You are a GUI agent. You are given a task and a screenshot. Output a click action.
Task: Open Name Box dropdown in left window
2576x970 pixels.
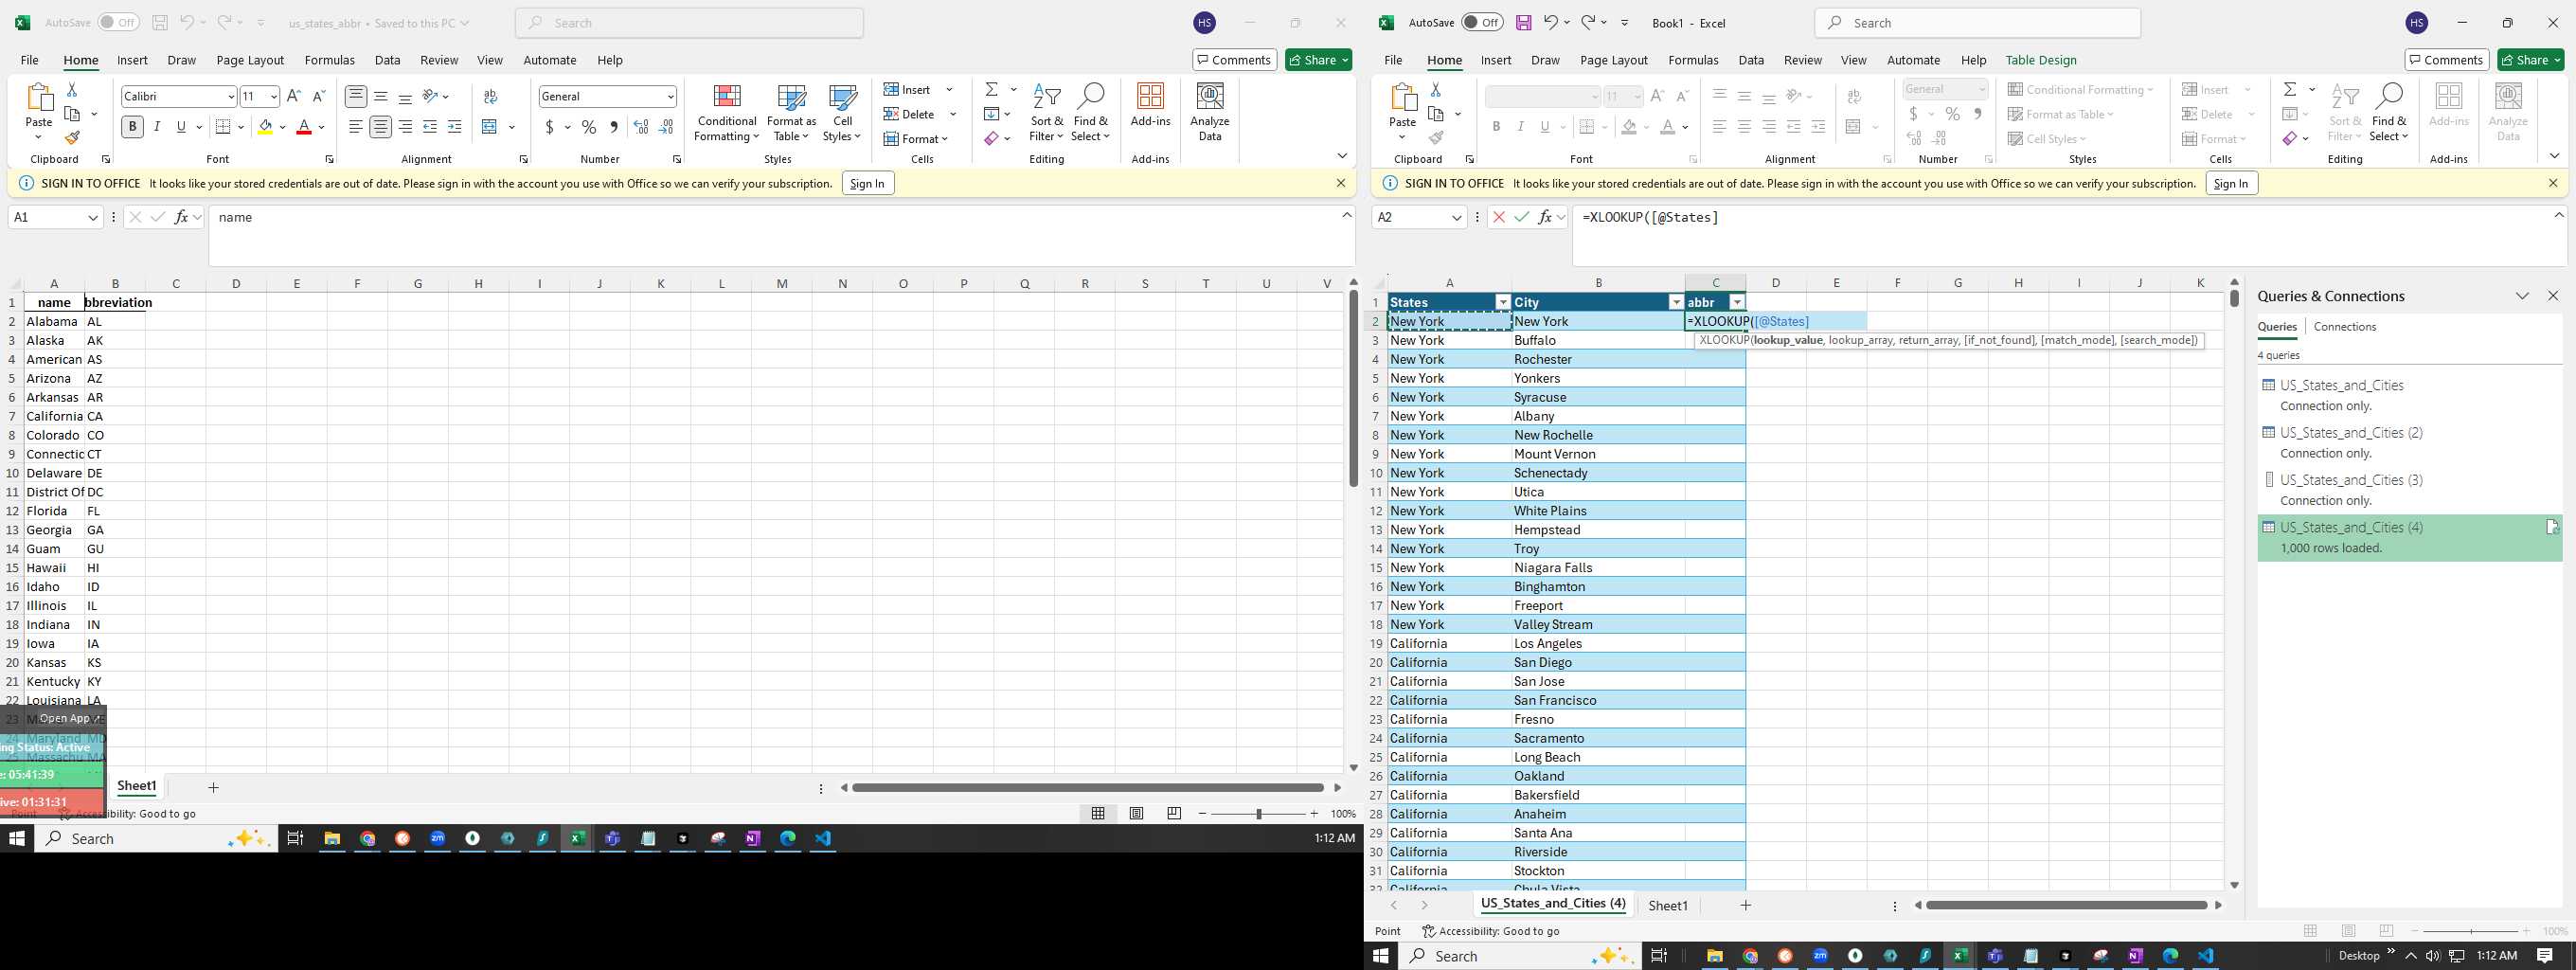point(93,217)
